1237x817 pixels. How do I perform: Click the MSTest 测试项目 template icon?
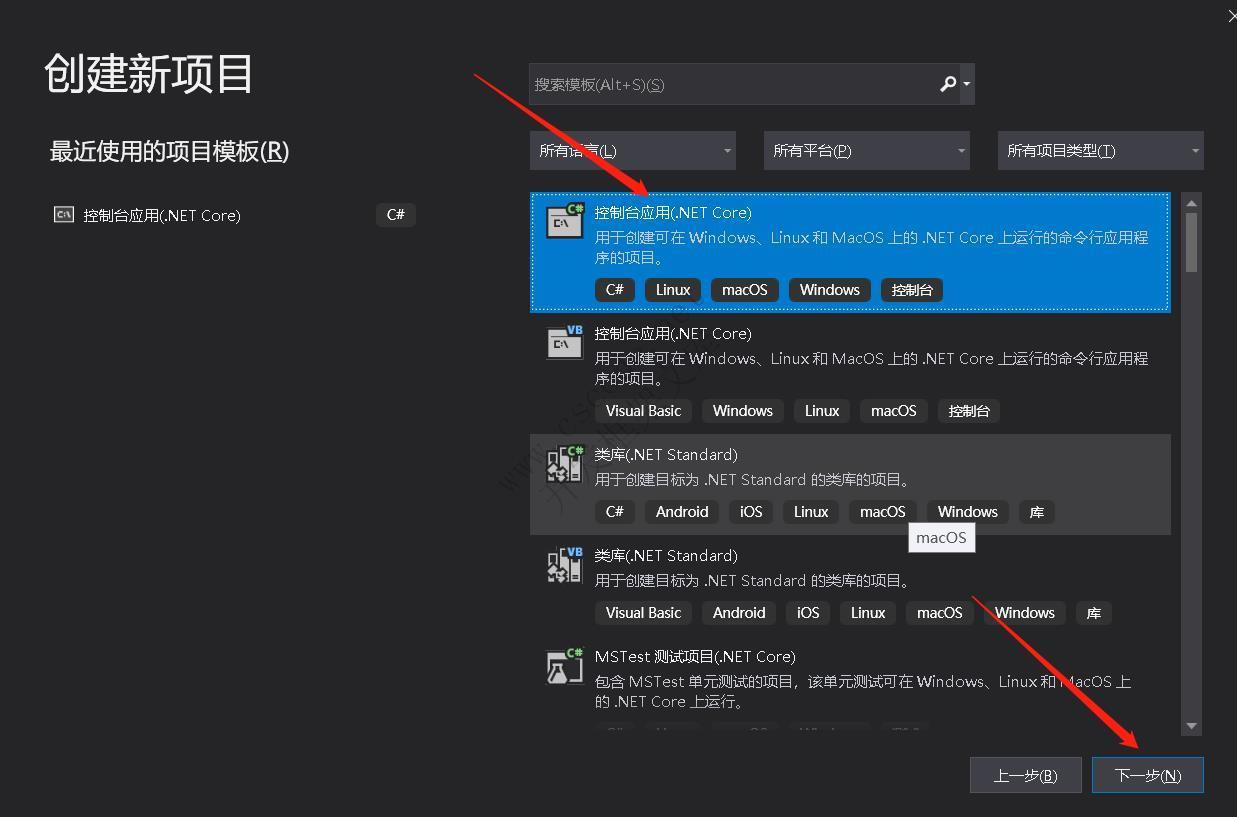point(564,666)
